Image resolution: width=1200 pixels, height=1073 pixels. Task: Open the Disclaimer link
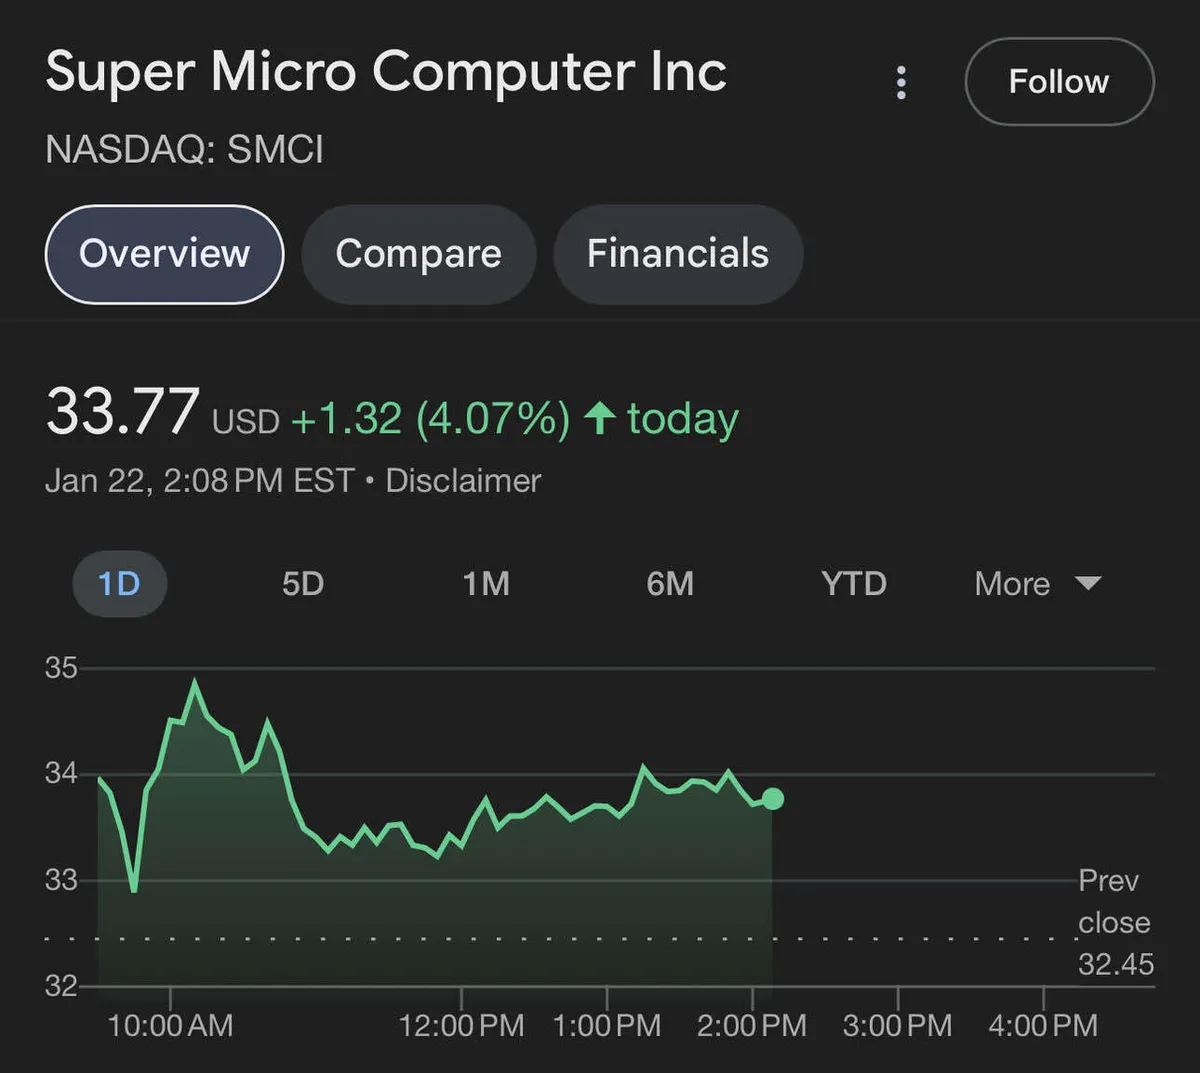click(x=463, y=481)
